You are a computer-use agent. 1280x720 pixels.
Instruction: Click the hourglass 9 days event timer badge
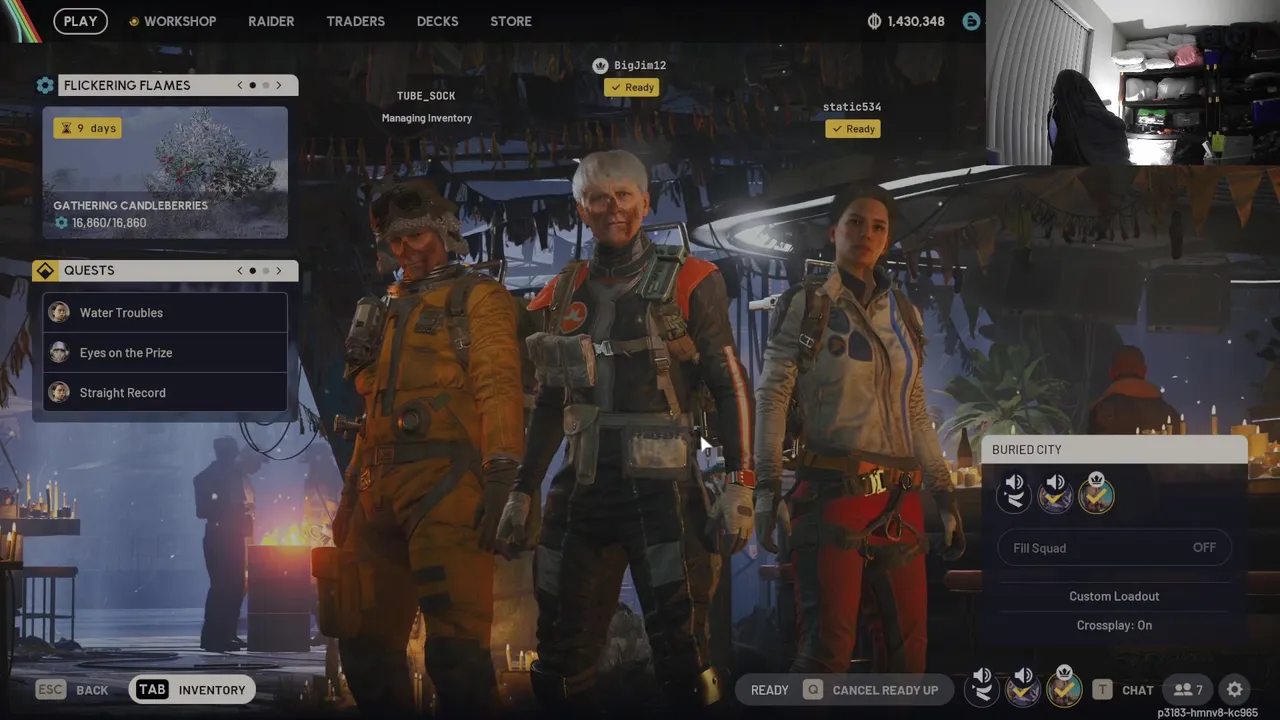pyautogui.click(x=87, y=128)
